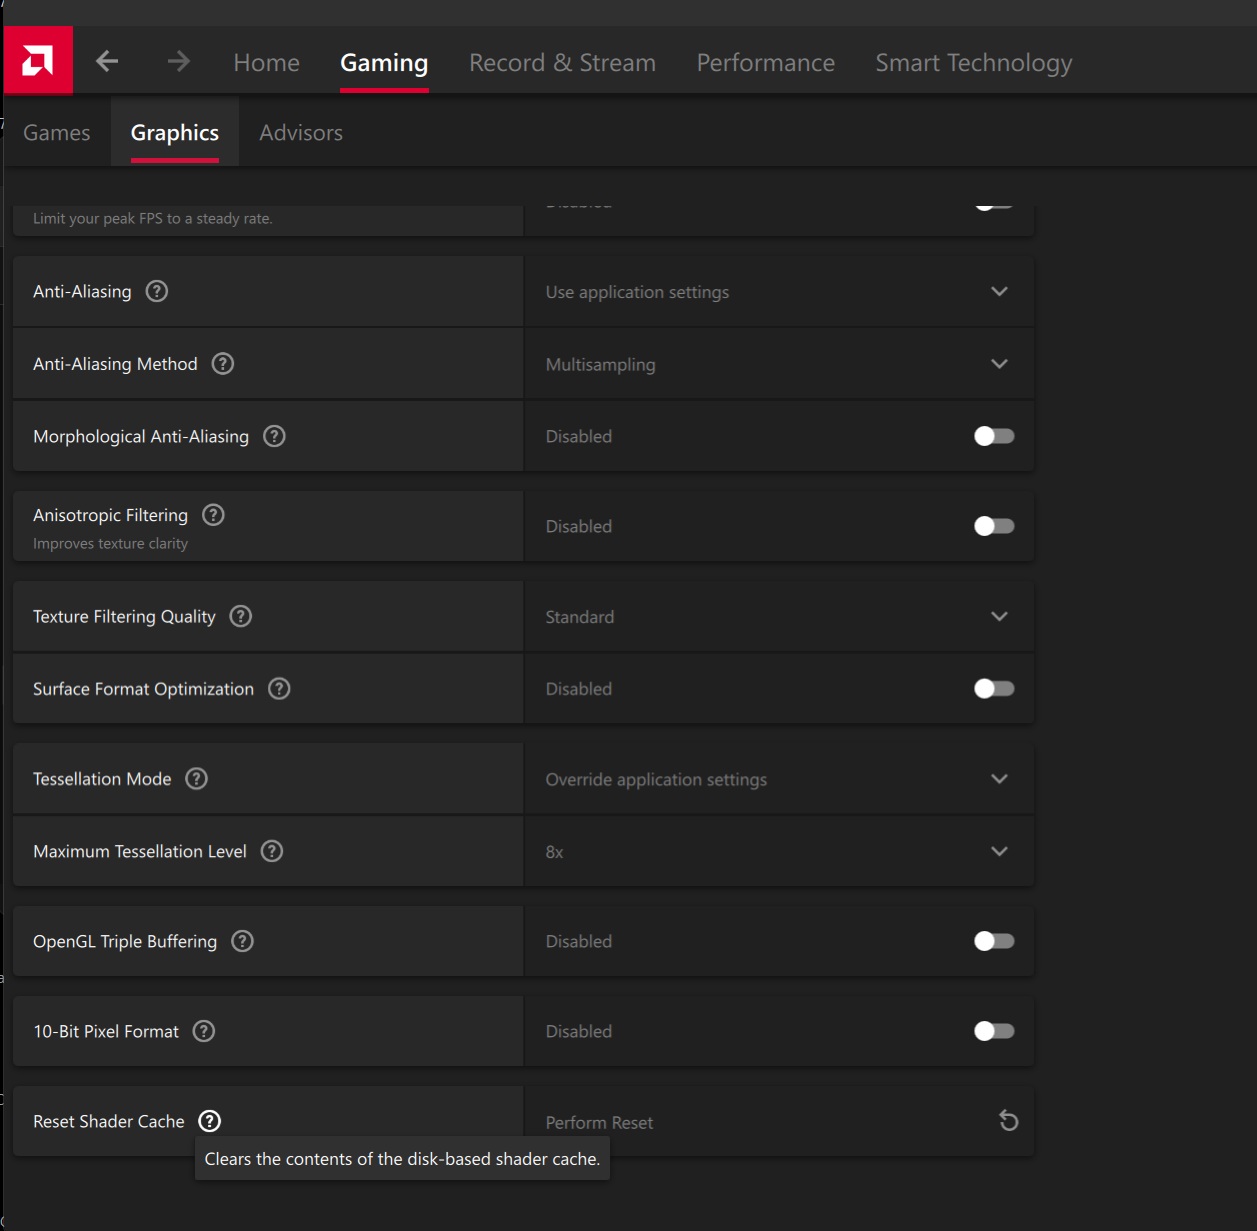Click the 'Maximum Tessellation Level' label
The height and width of the screenshot is (1231, 1257).
coord(140,851)
